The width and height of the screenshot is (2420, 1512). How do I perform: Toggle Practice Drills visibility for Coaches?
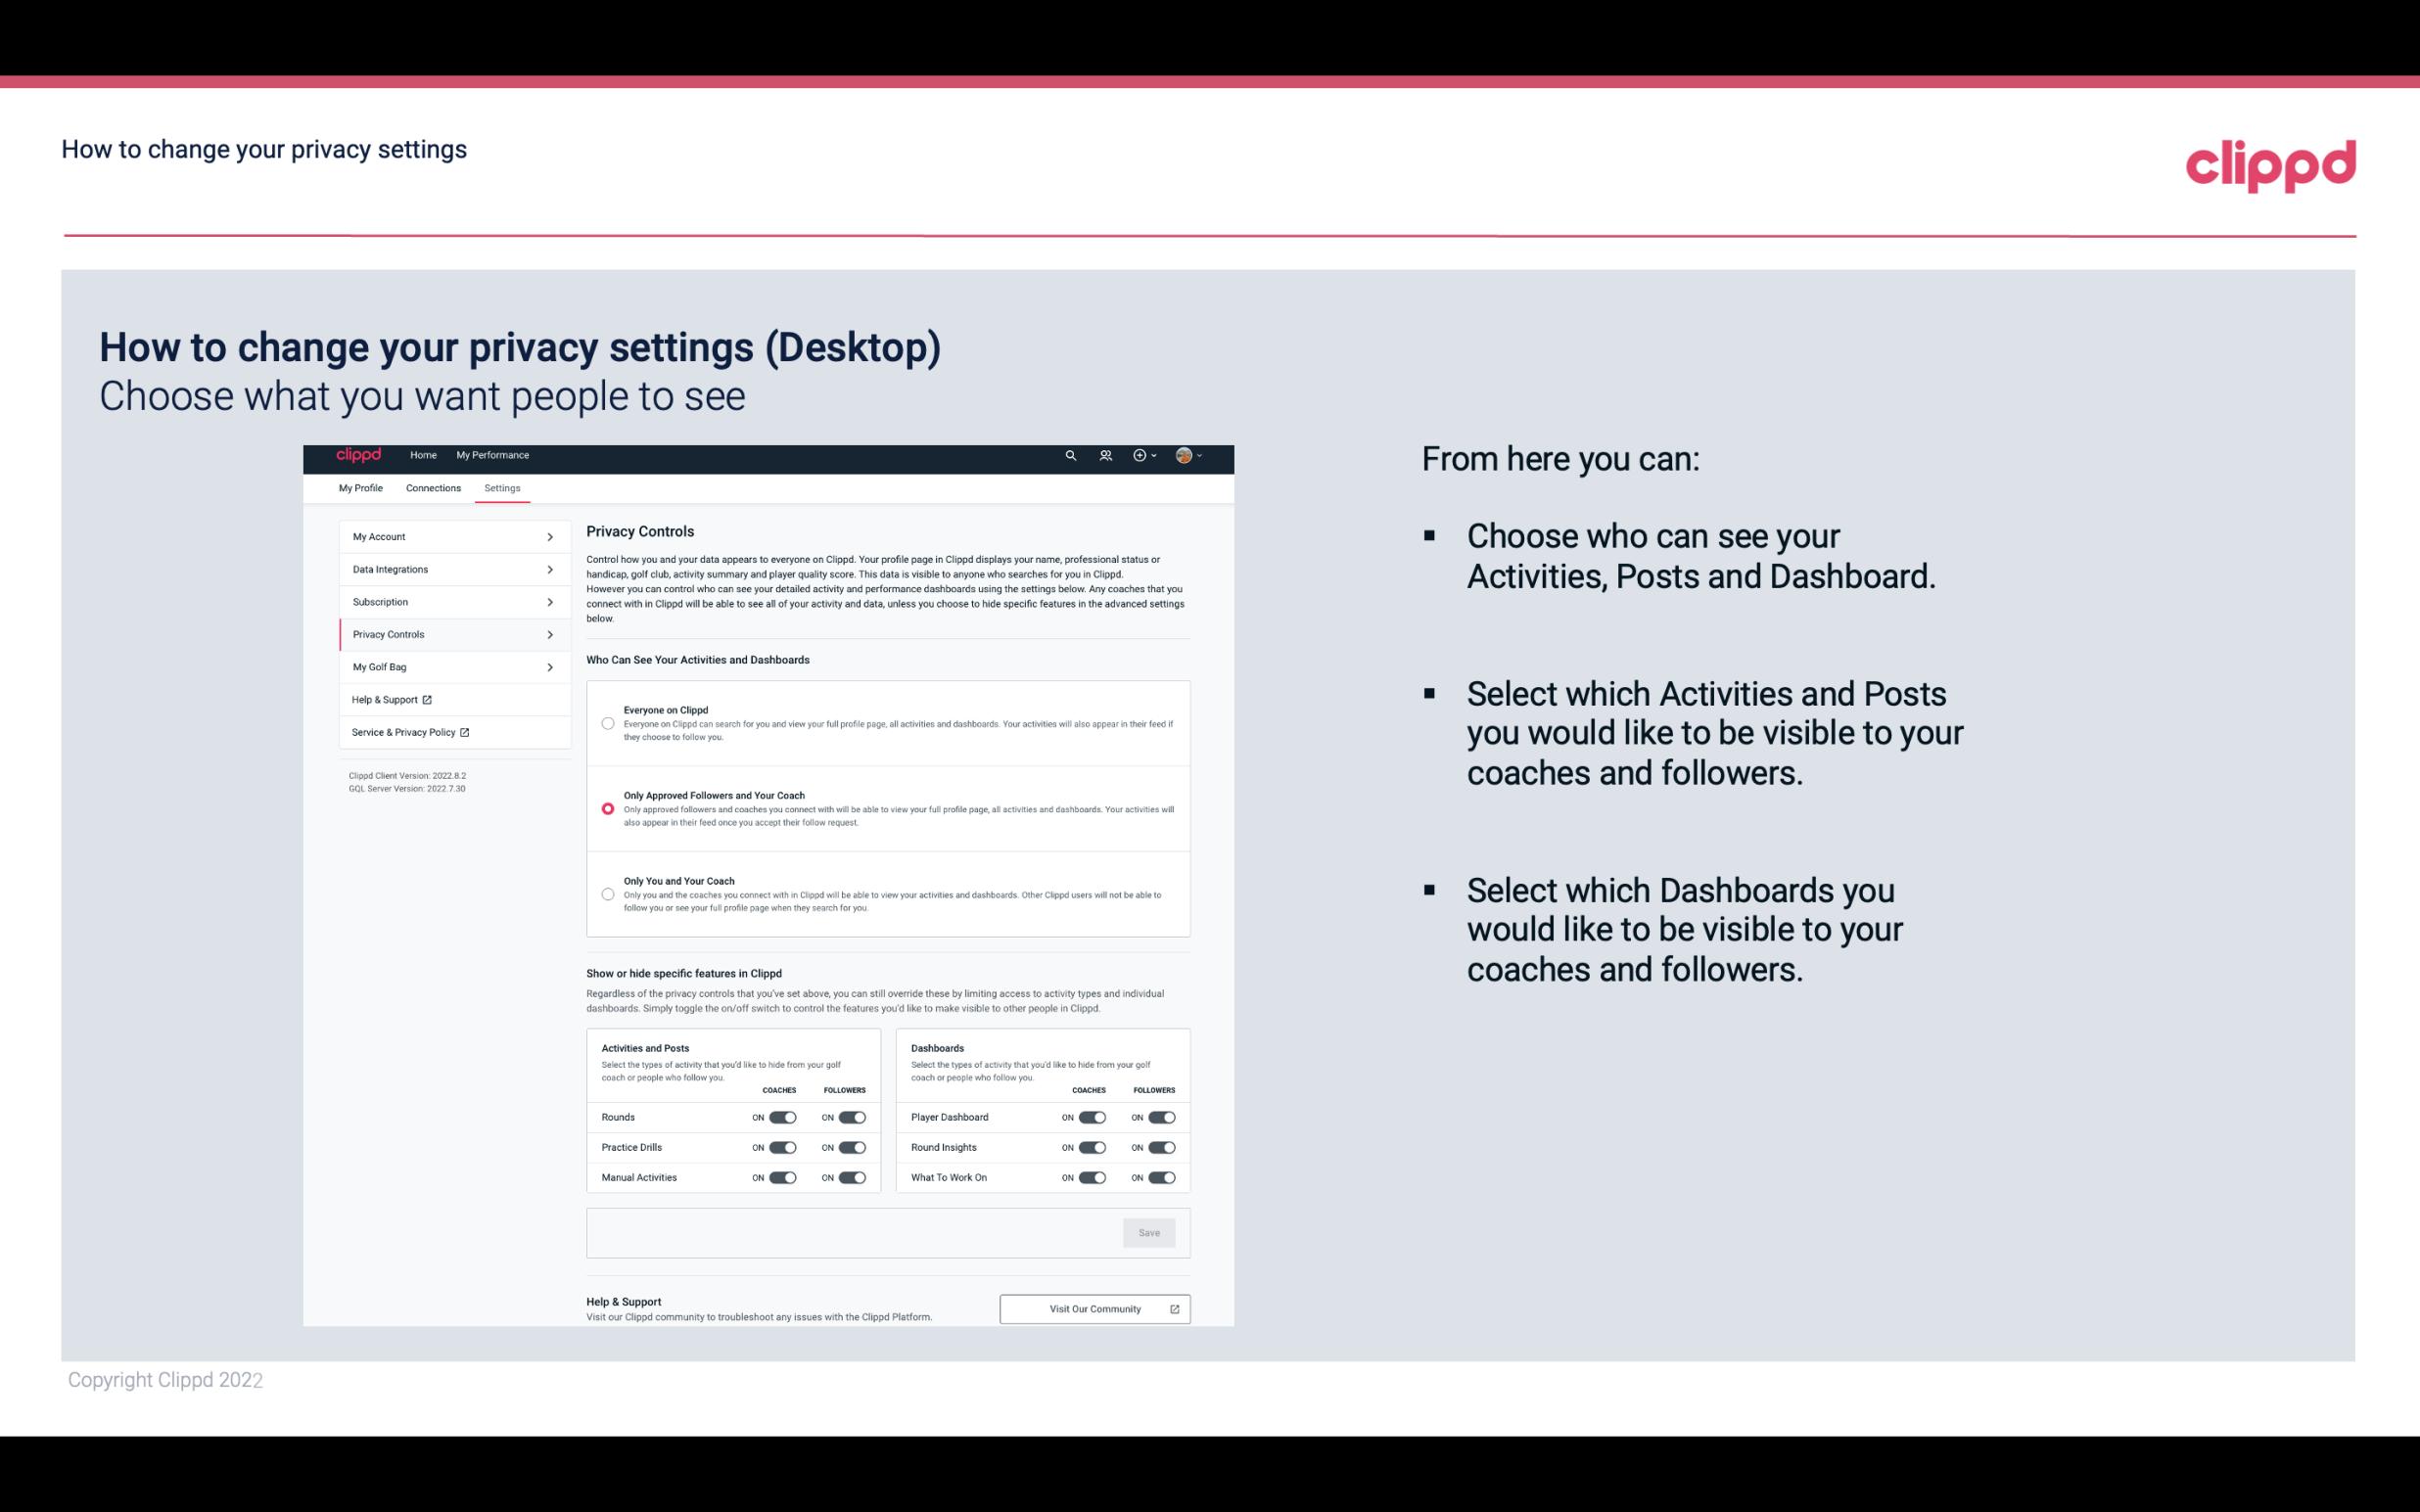(x=782, y=1146)
